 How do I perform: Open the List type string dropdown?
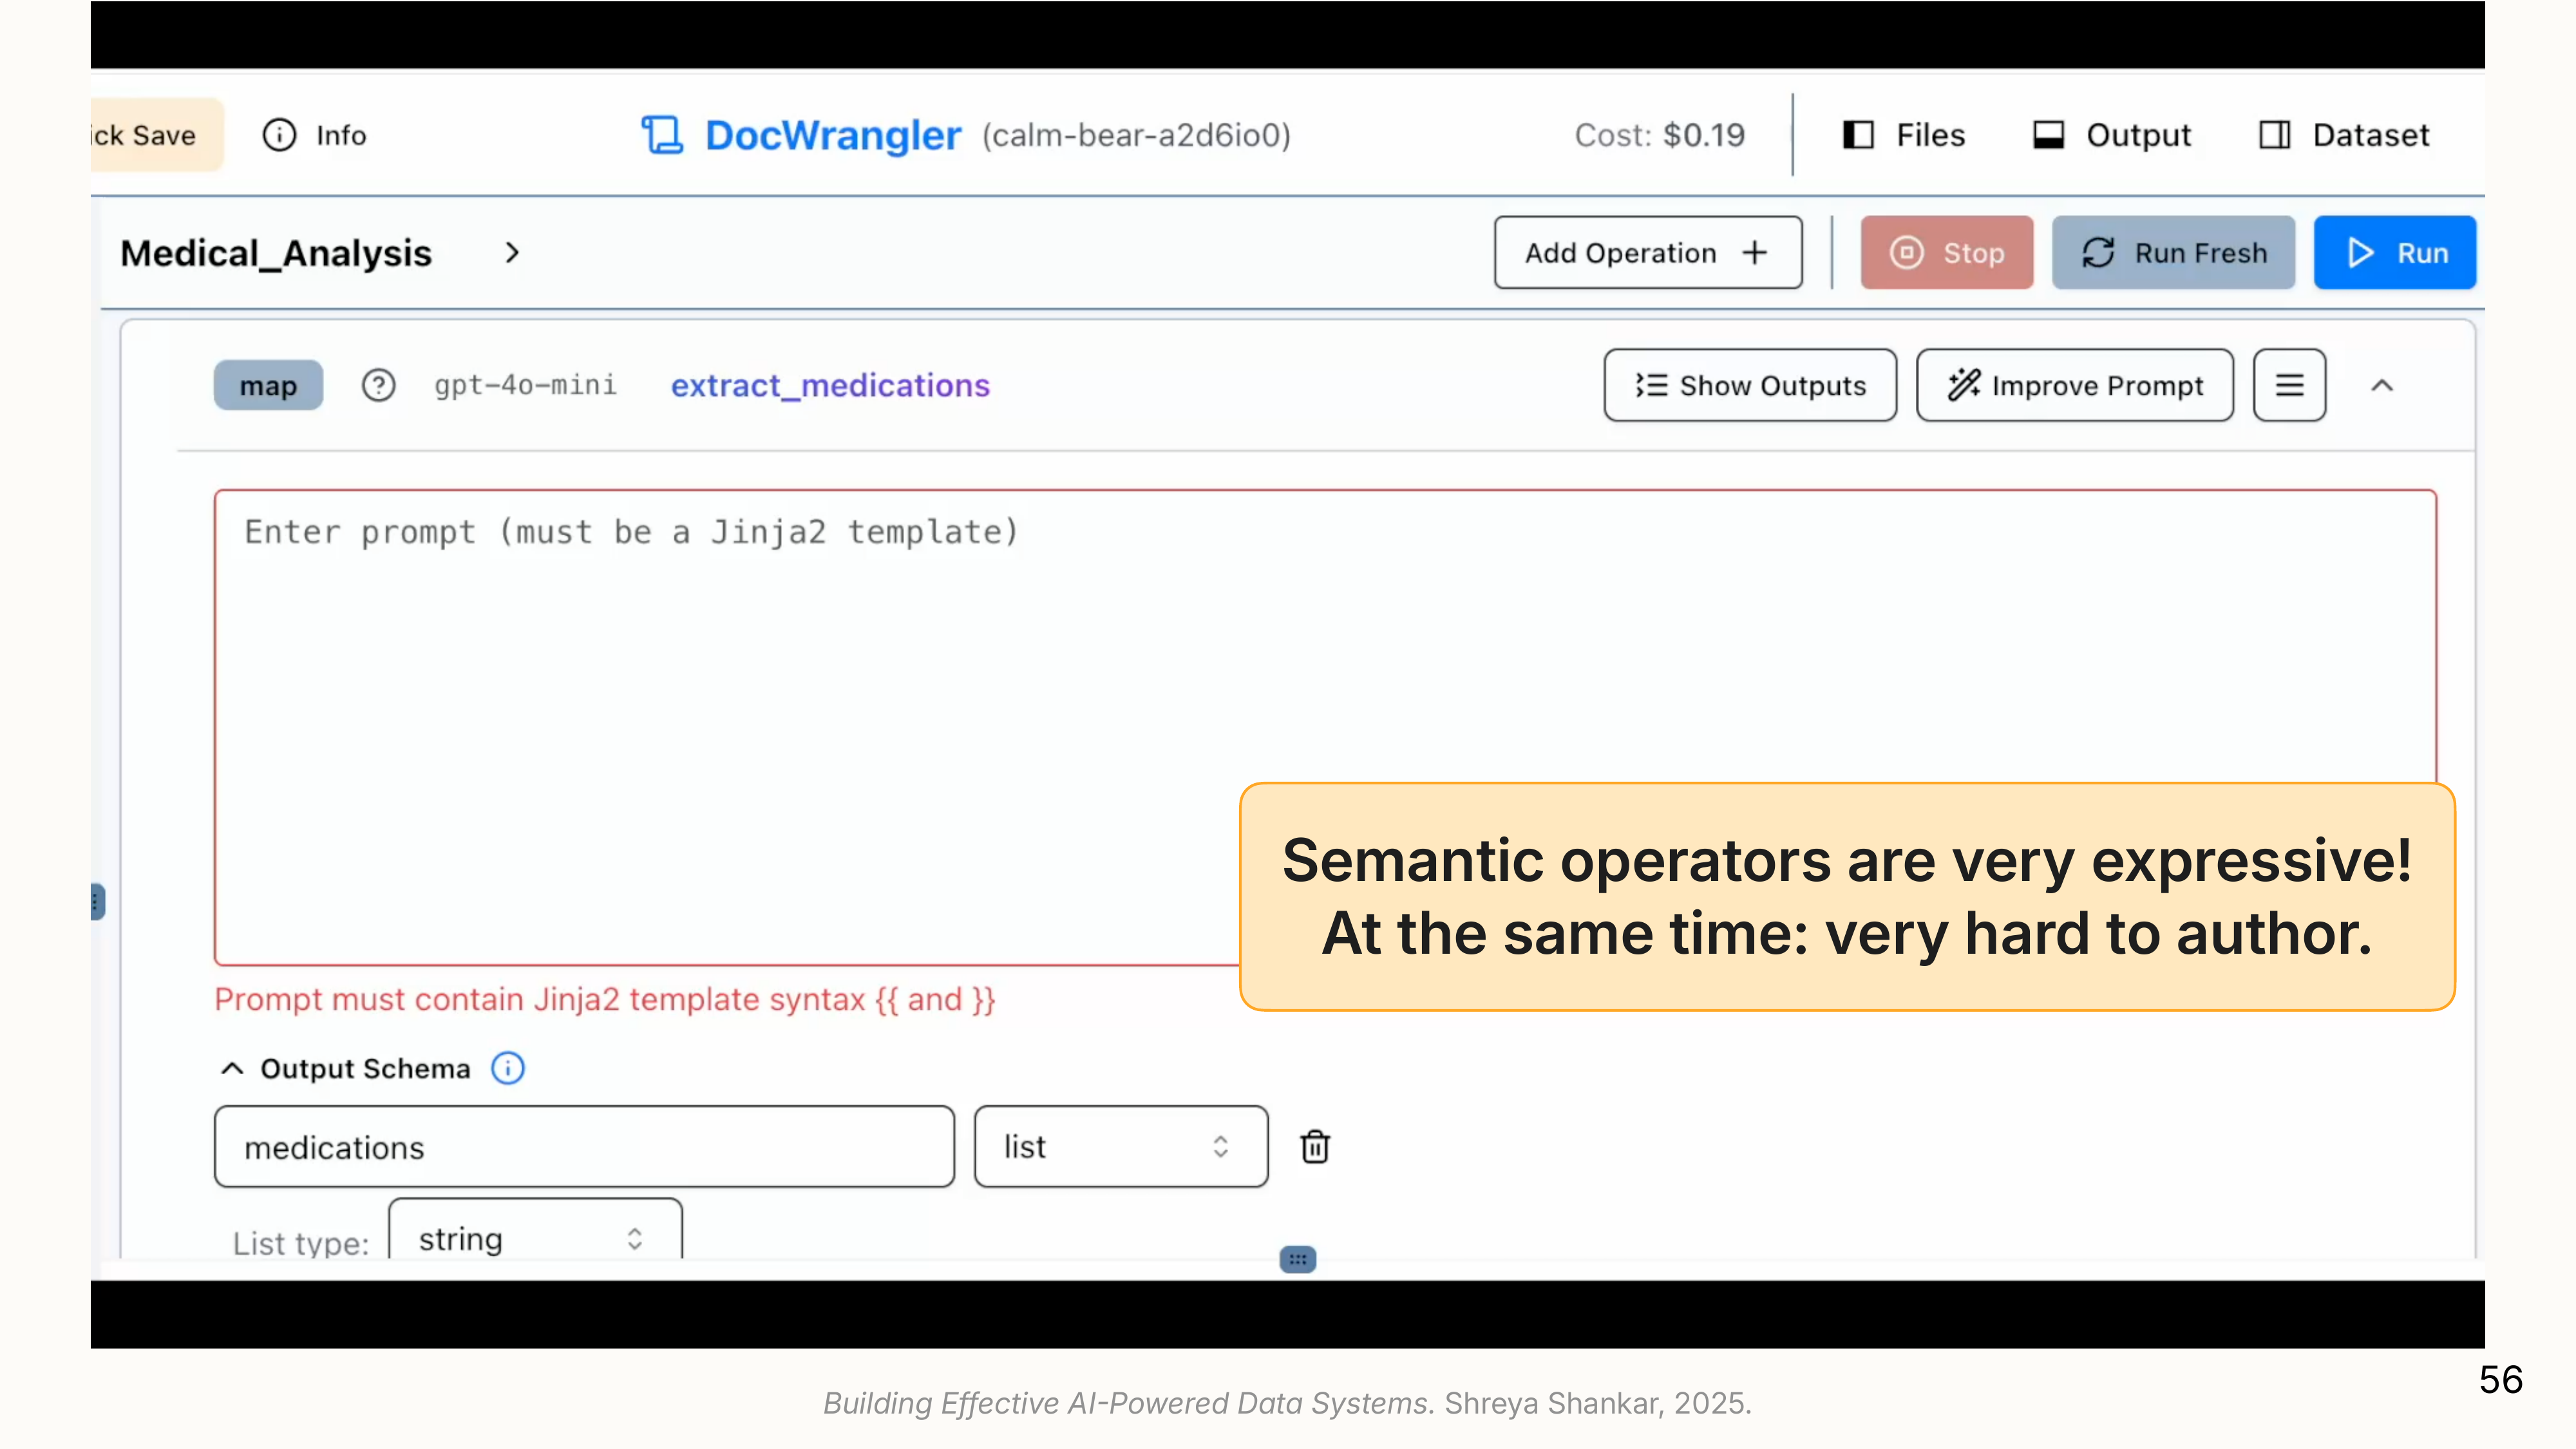coord(534,1239)
